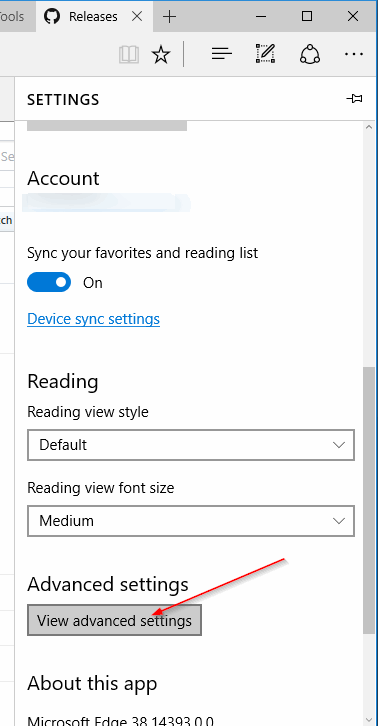Minimize the Edge window
This screenshot has width=378, height=726.
click(x=261, y=17)
